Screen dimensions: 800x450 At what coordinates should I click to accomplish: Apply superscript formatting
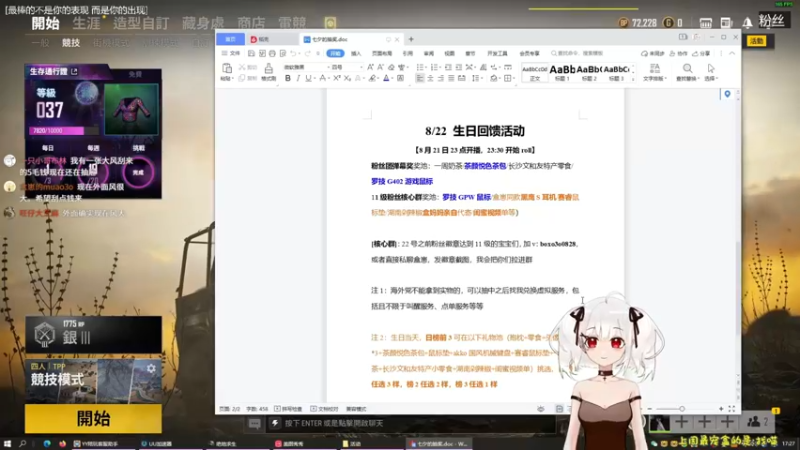[337, 79]
